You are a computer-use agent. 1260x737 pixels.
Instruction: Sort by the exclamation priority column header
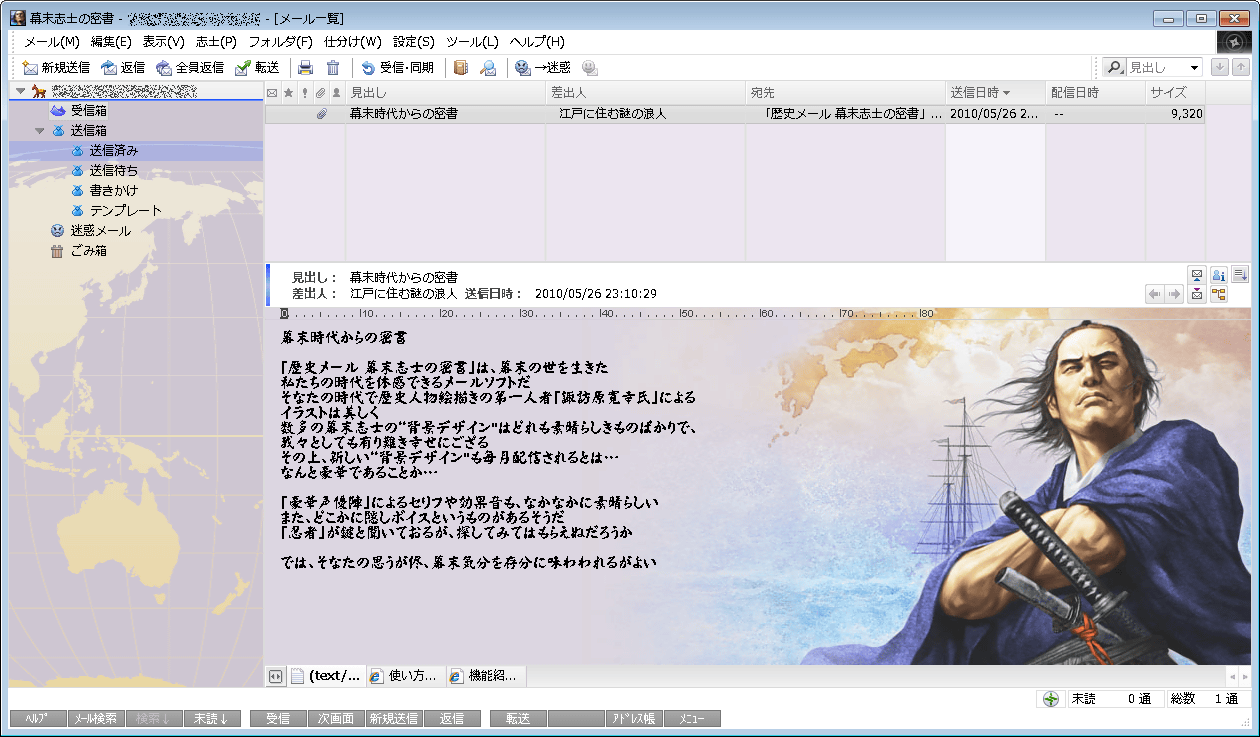coord(304,93)
